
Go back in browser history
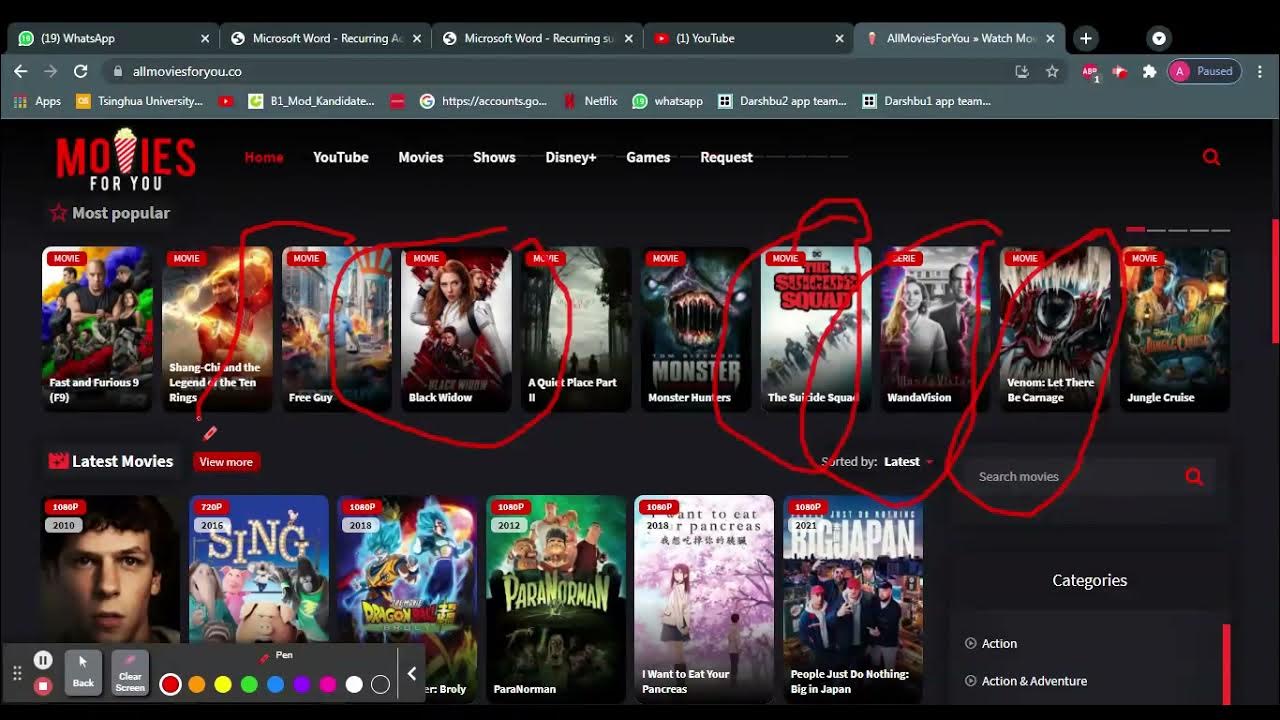click(x=21, y=72)
